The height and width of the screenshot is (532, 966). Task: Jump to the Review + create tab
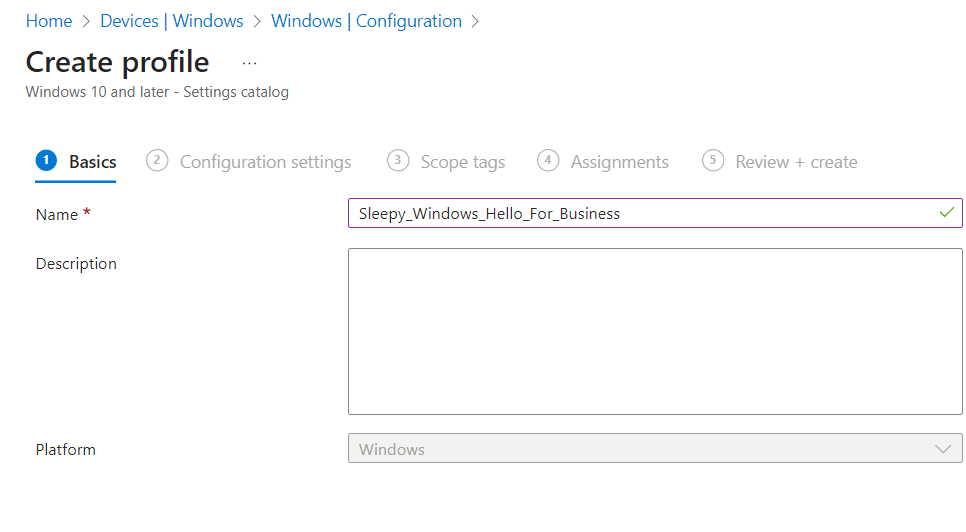[796, 162]
